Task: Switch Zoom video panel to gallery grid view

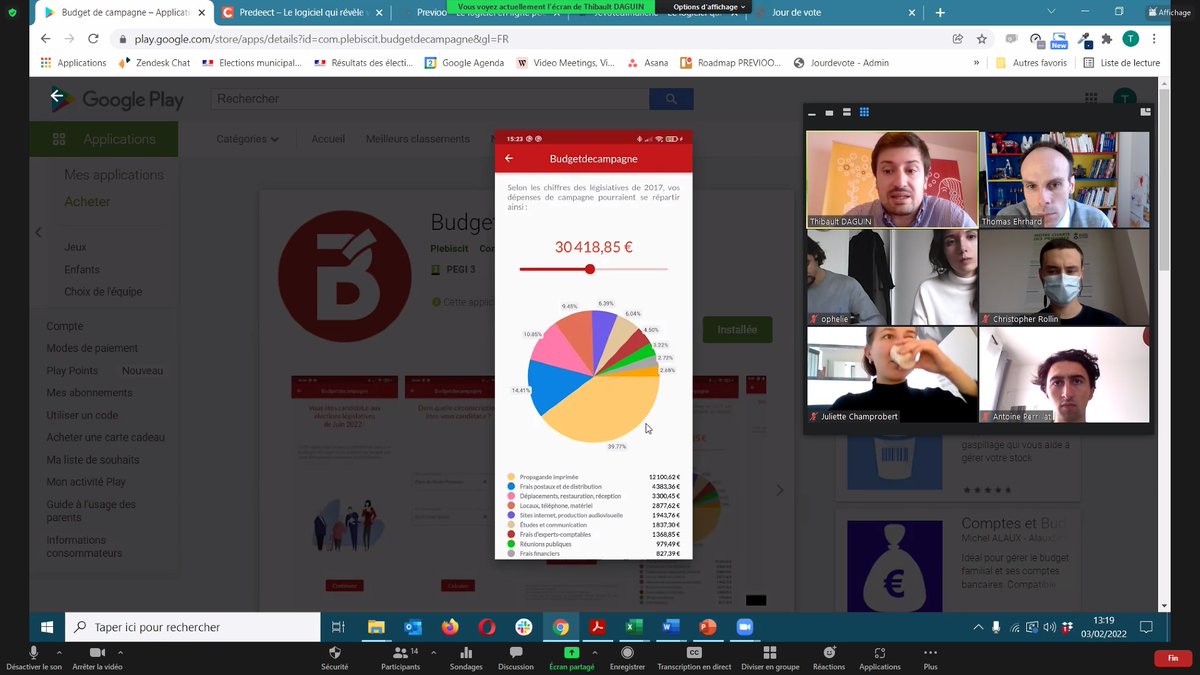Action: [x=865, y=112]
